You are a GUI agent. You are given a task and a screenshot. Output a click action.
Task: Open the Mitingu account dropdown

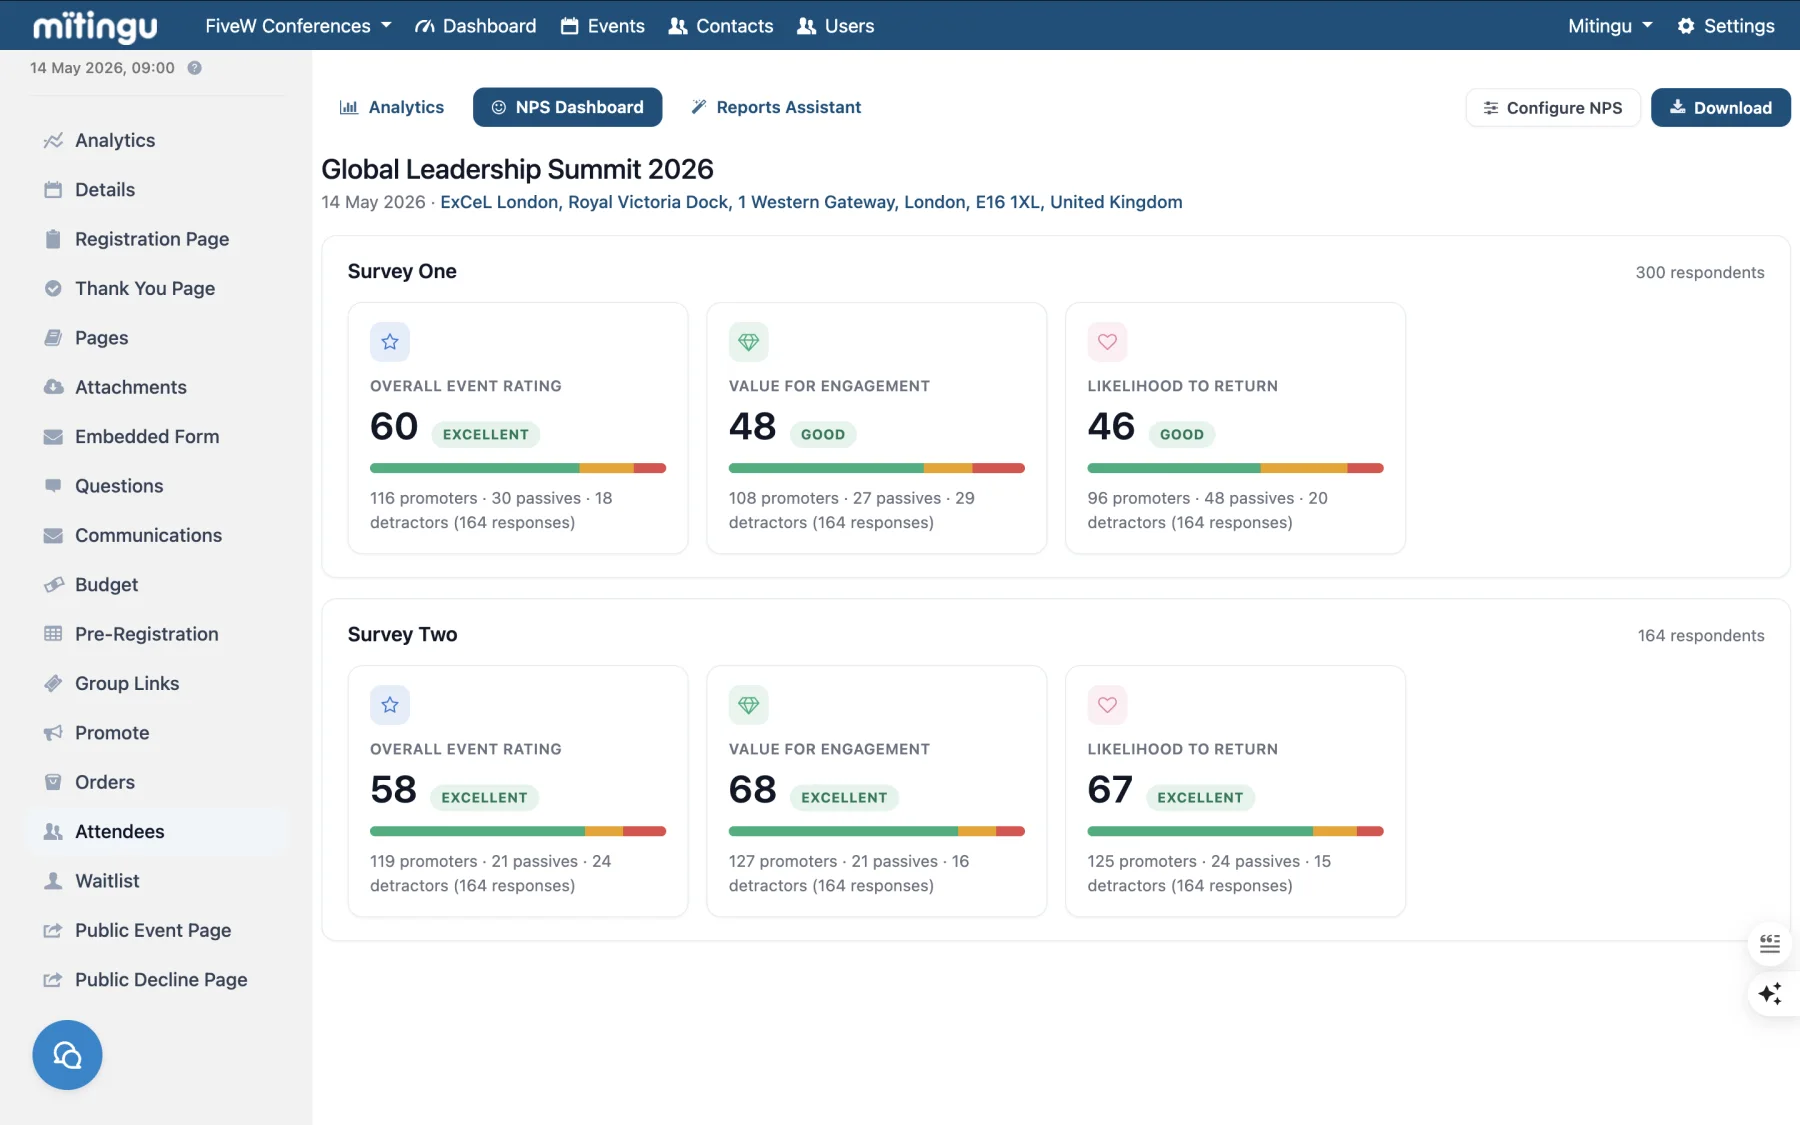pyautogui.click(x=1610, y=26)
